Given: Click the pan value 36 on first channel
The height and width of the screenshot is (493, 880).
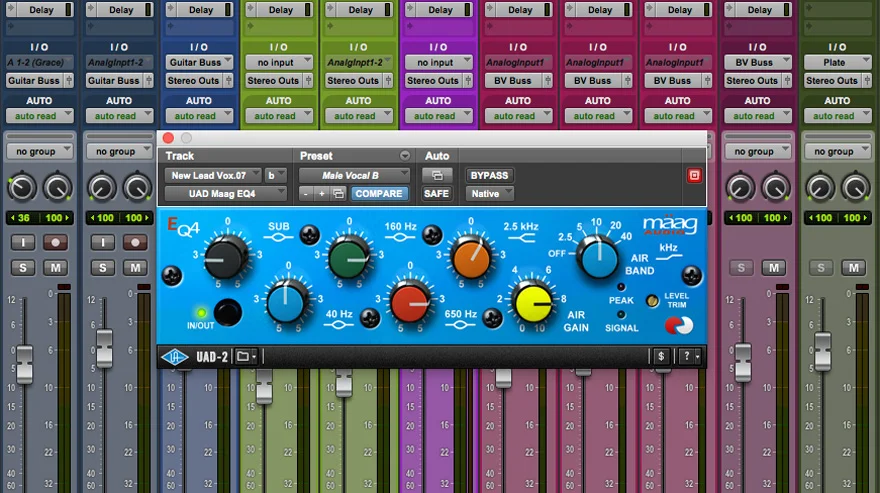Looking at the screenshot, I should pyautogui.click(x=23, y=218).
